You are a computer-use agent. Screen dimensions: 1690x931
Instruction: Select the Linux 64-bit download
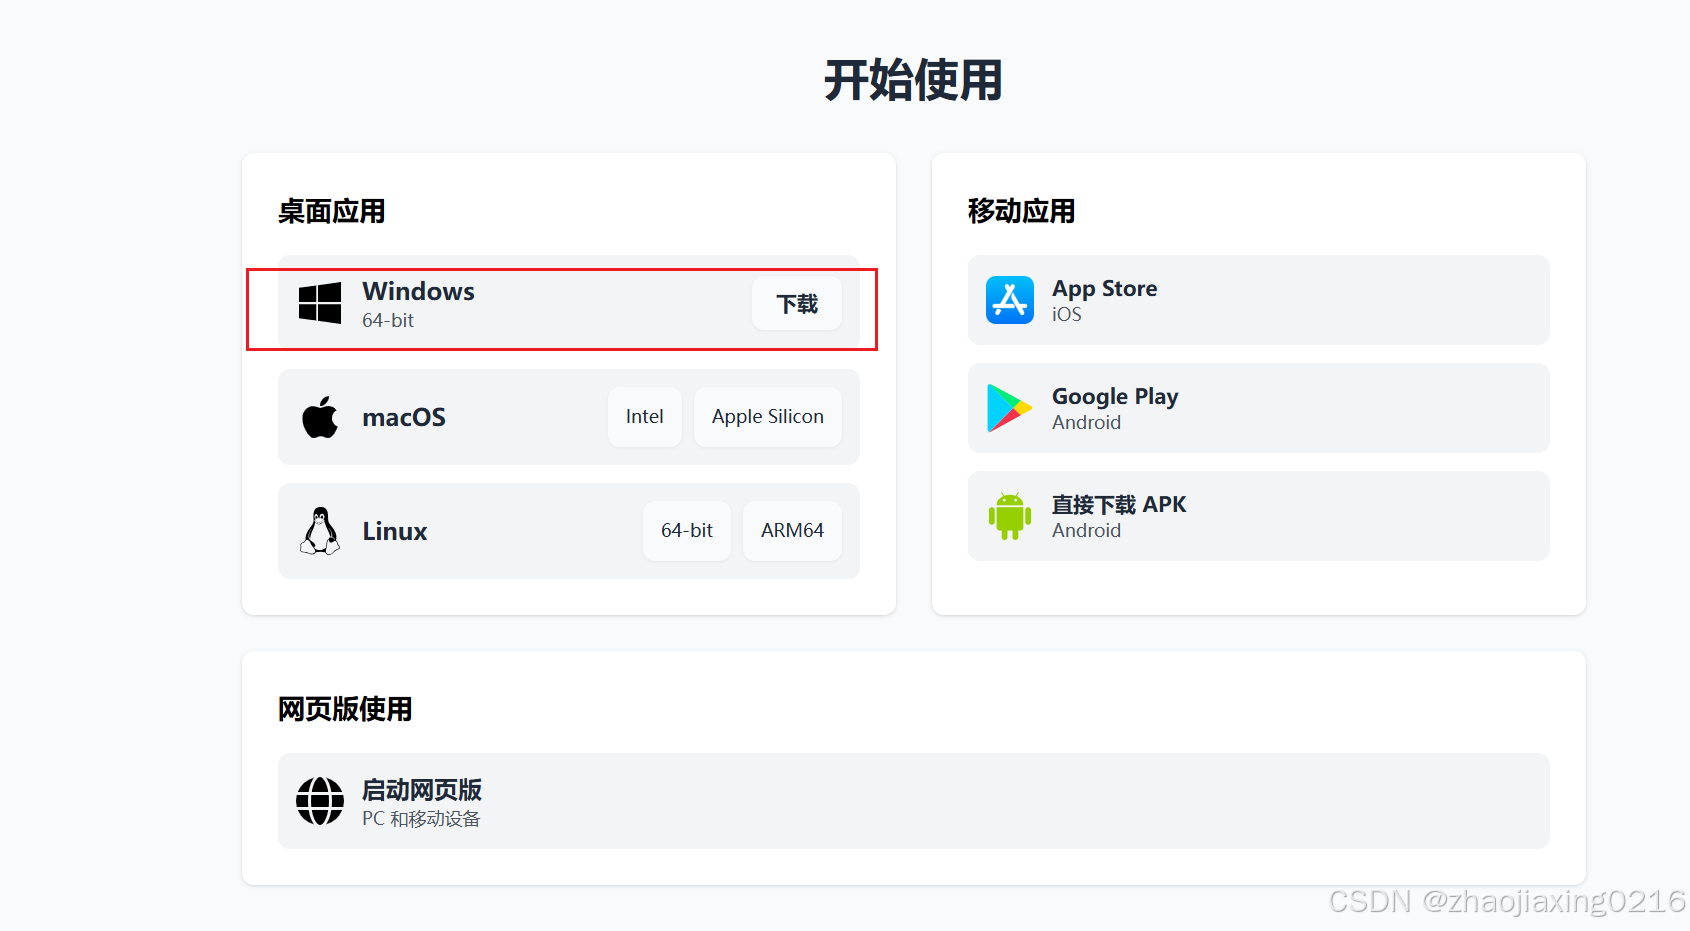tap(687, 531)
